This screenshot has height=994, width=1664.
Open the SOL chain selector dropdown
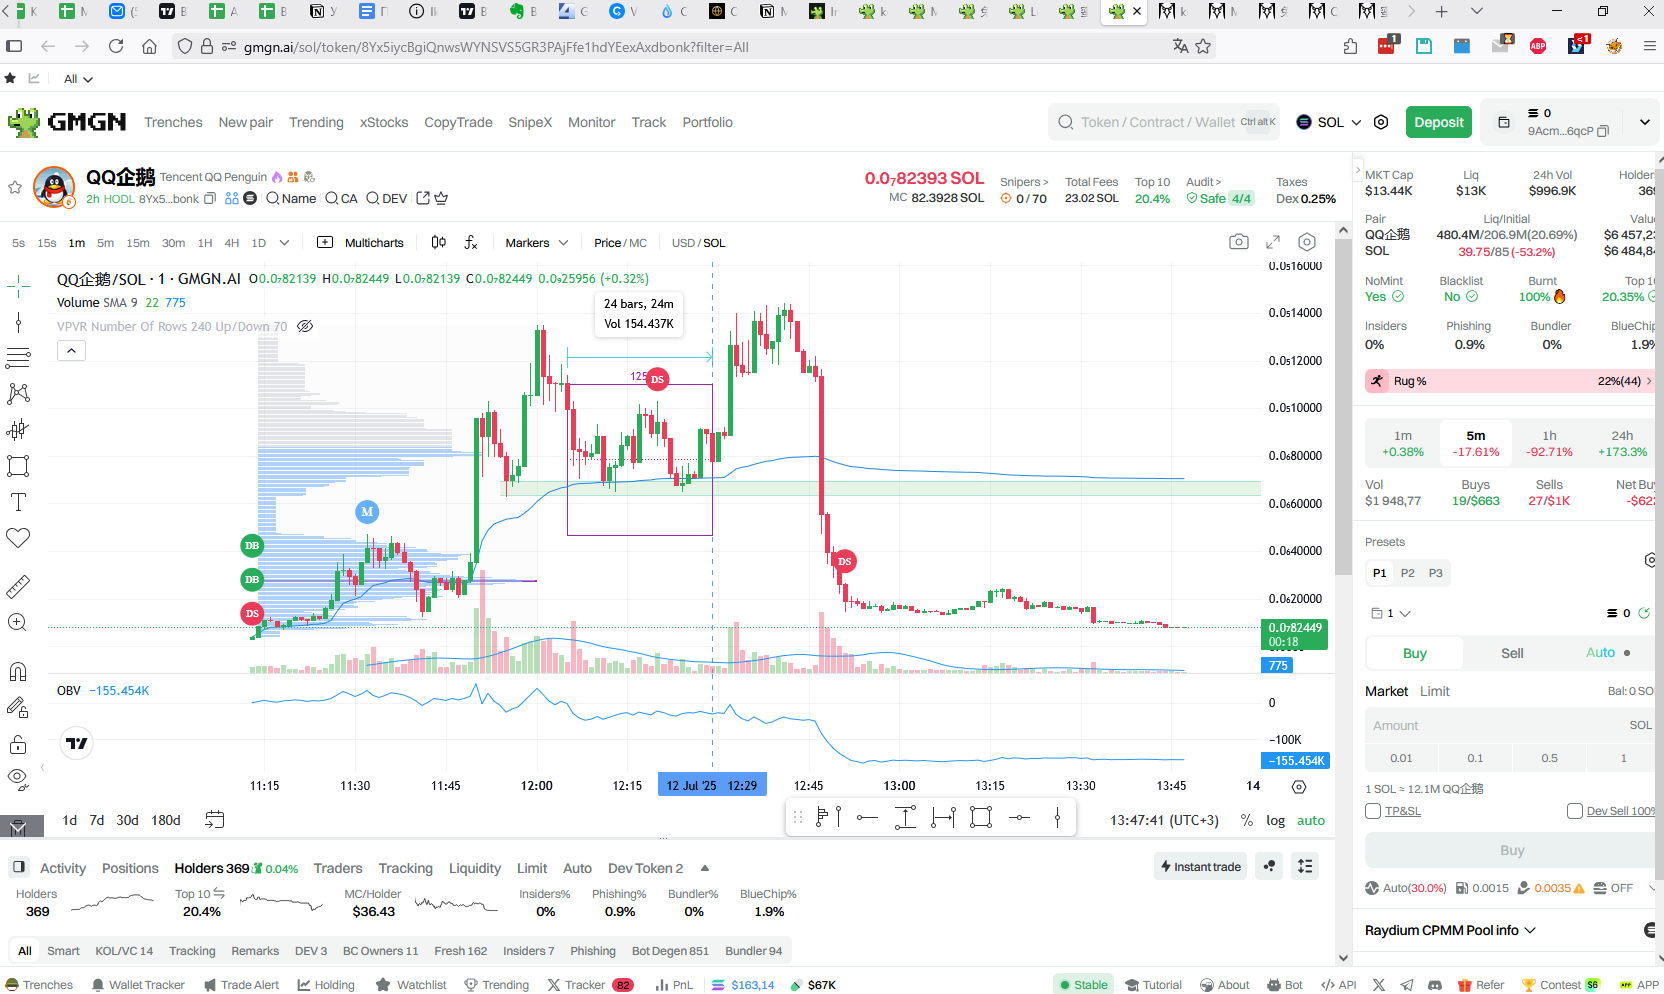point(1329,122)
